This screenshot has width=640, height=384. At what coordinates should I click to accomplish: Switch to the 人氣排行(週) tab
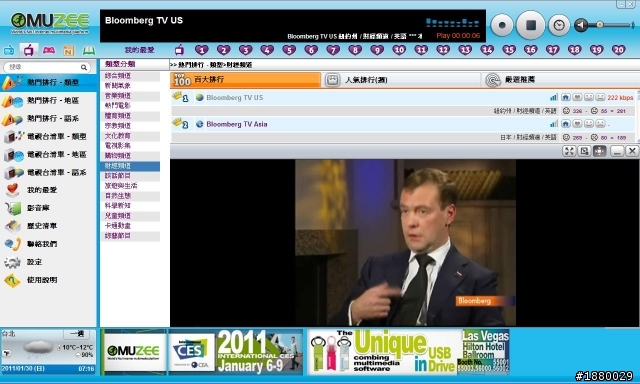401,80
